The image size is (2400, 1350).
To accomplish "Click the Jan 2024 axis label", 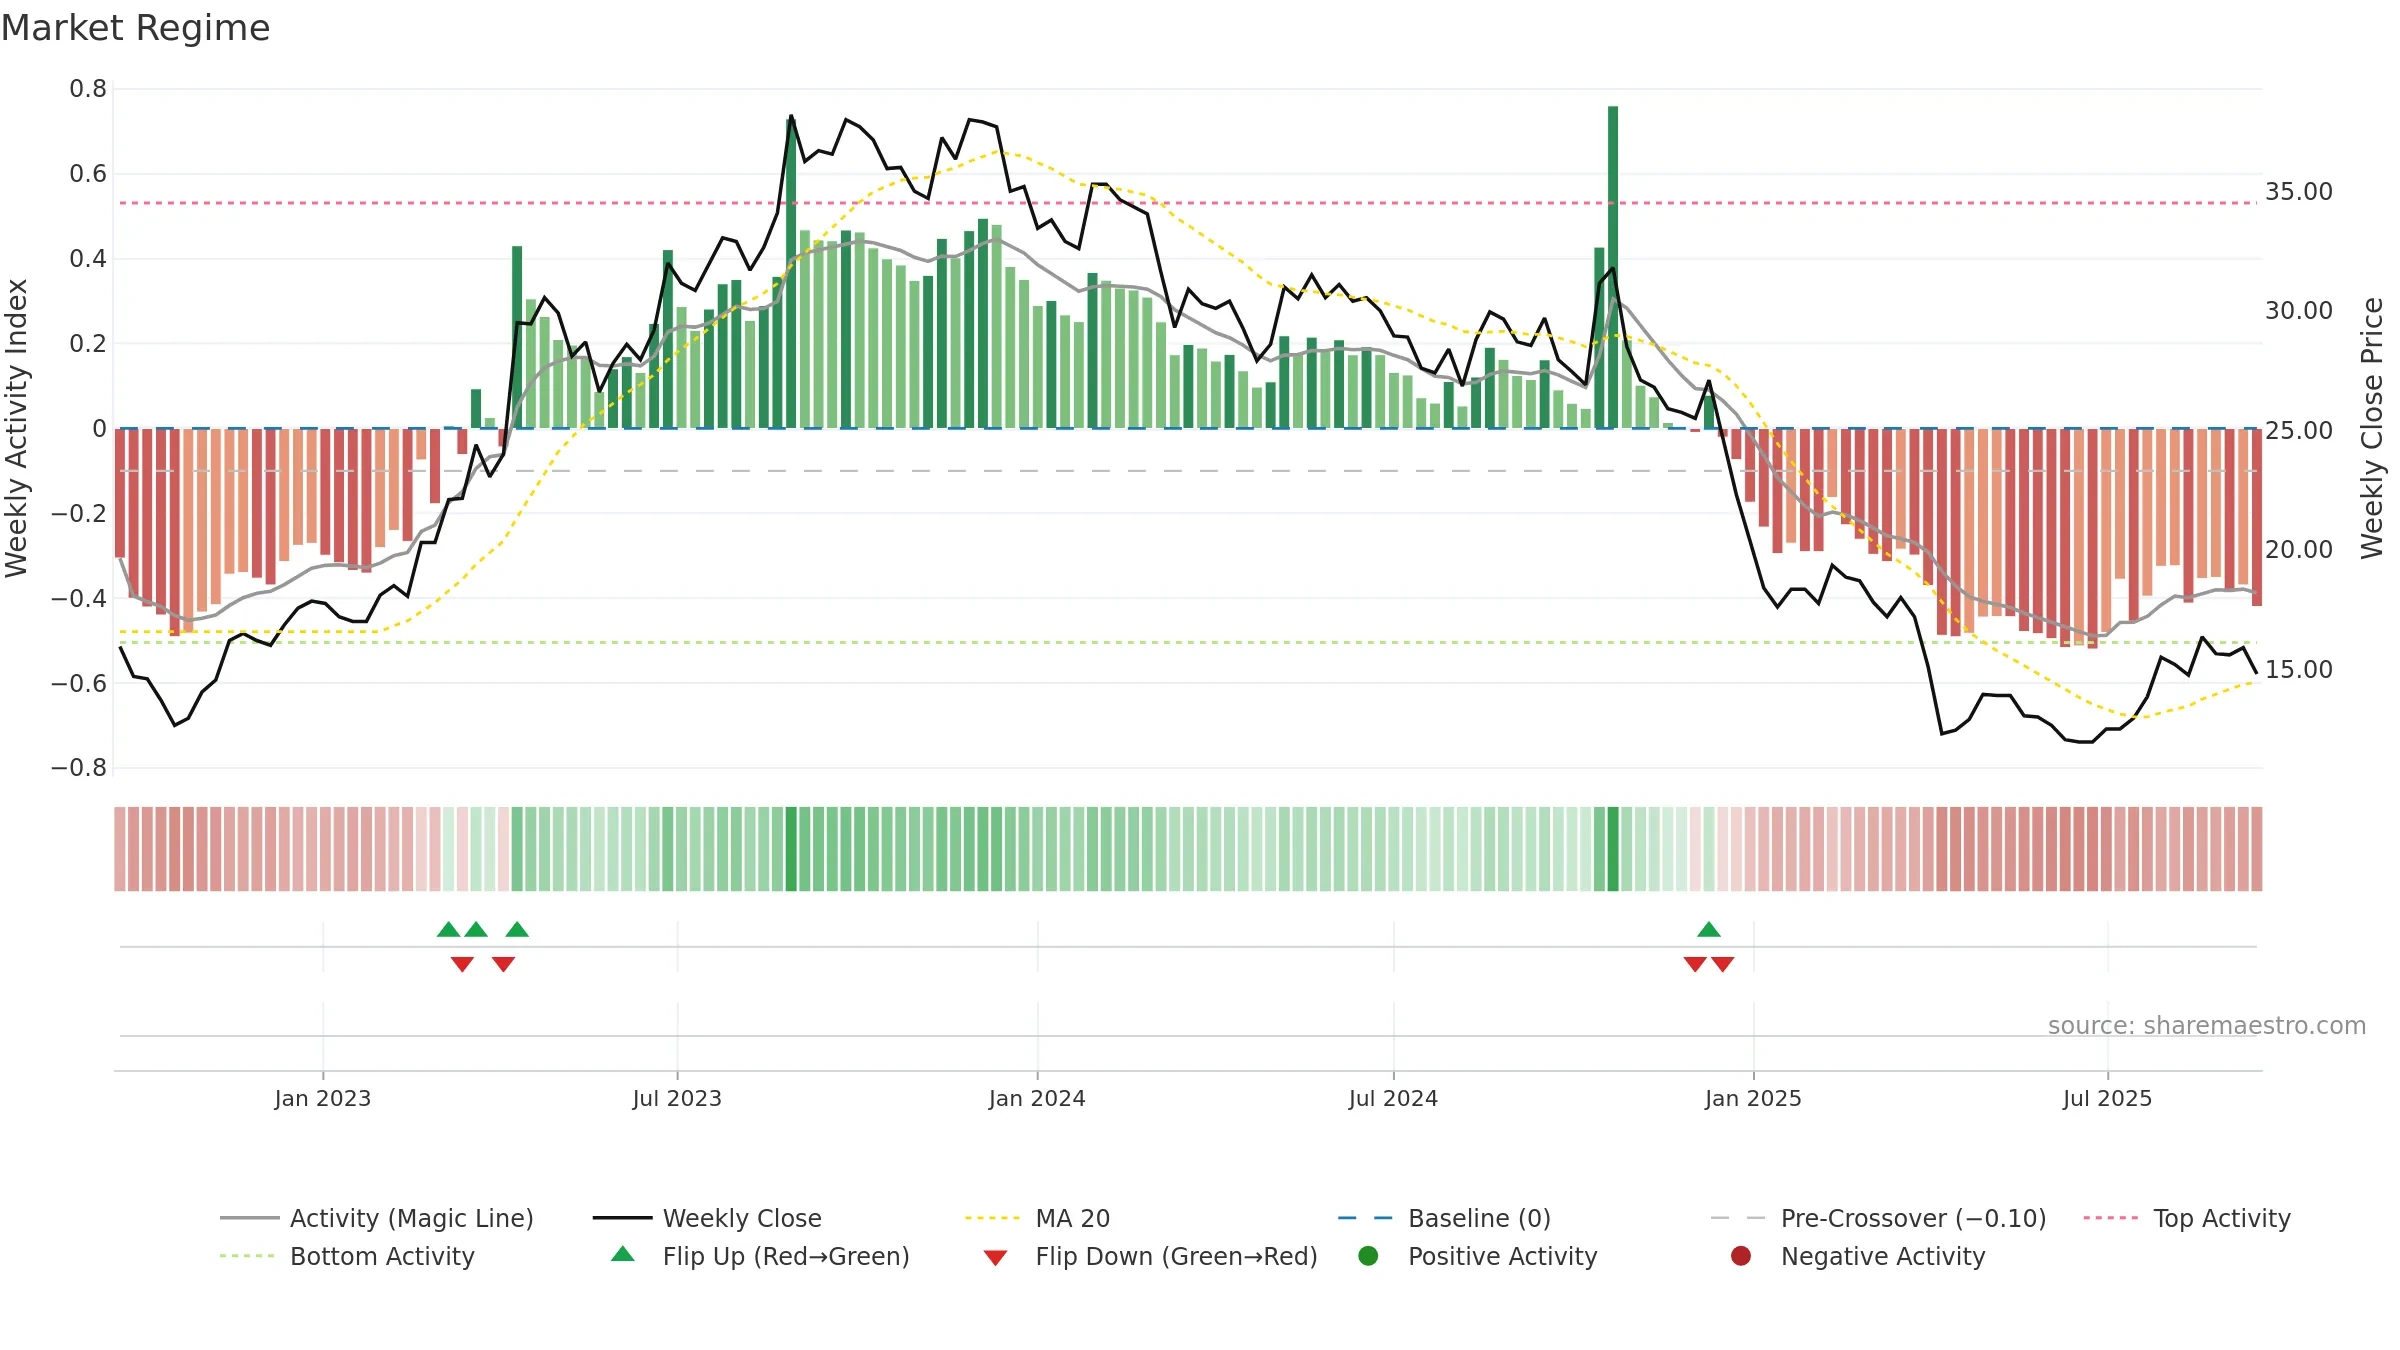I will pos(1037,1098).
